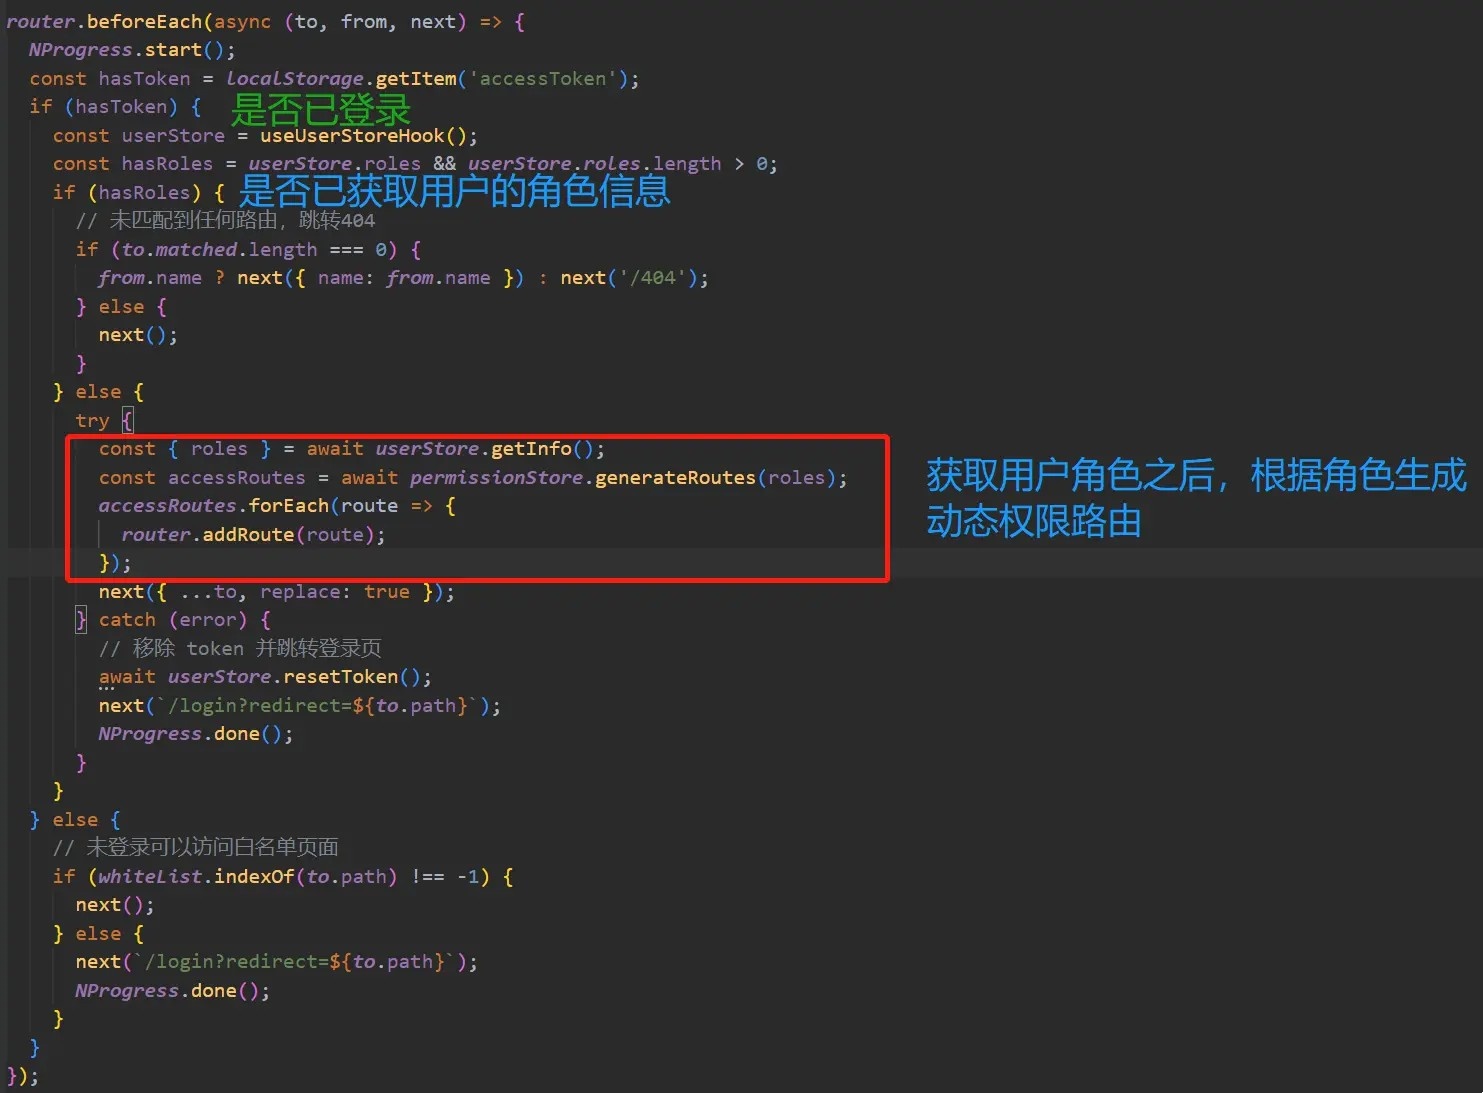1483x1093 pixels.
Task: Click the green 是否已登录 annotation
Action: tap(321, 109)
